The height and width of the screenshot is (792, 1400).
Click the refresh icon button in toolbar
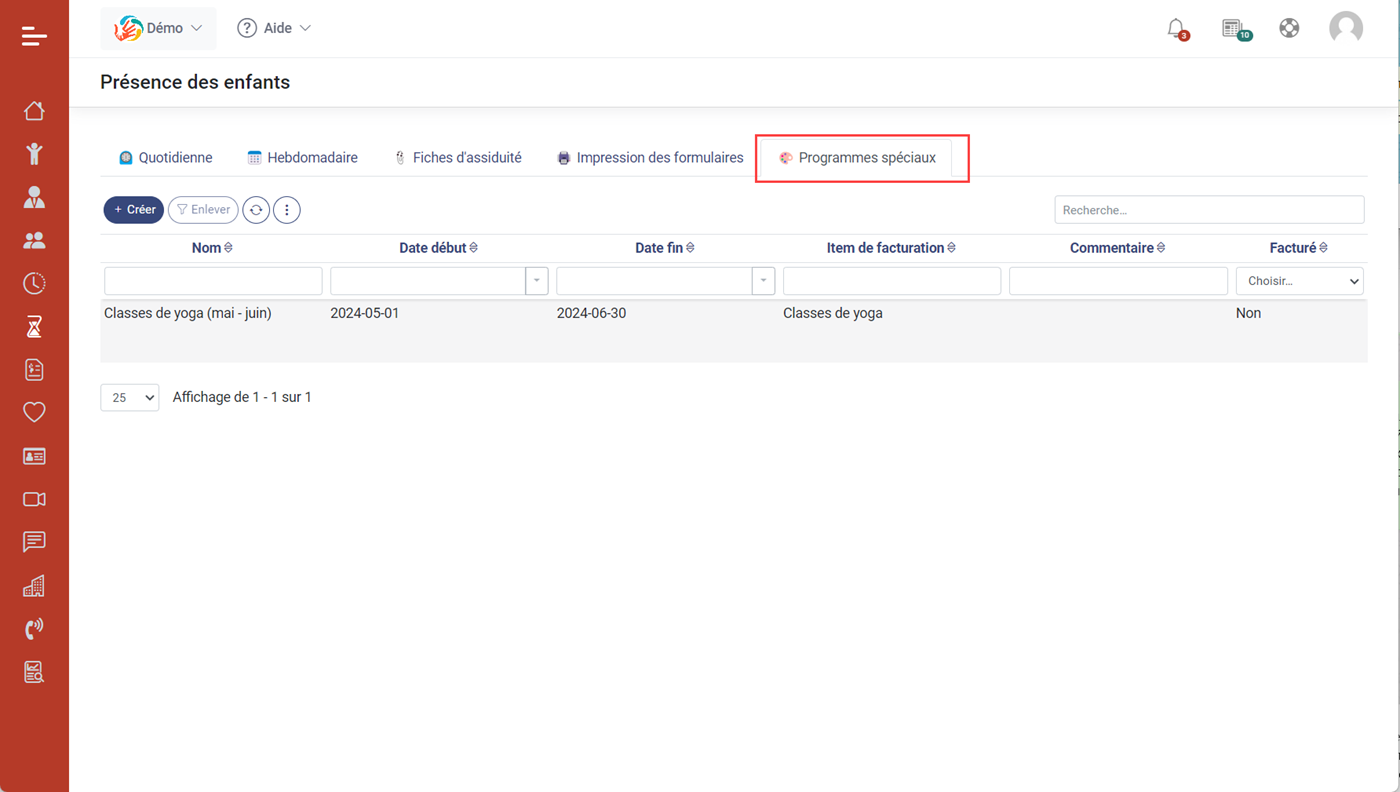(x=256, y=210)
